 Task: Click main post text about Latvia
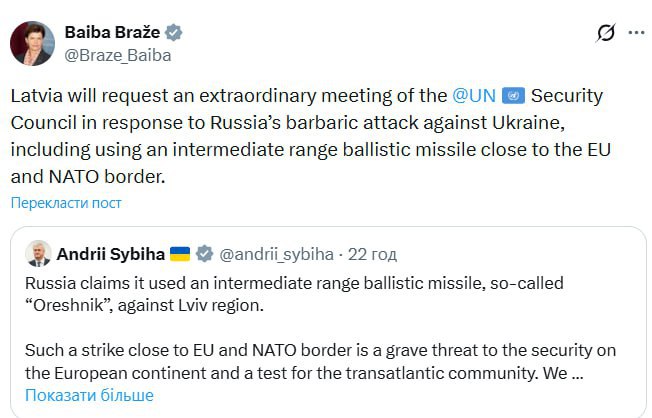coord(300,150)
